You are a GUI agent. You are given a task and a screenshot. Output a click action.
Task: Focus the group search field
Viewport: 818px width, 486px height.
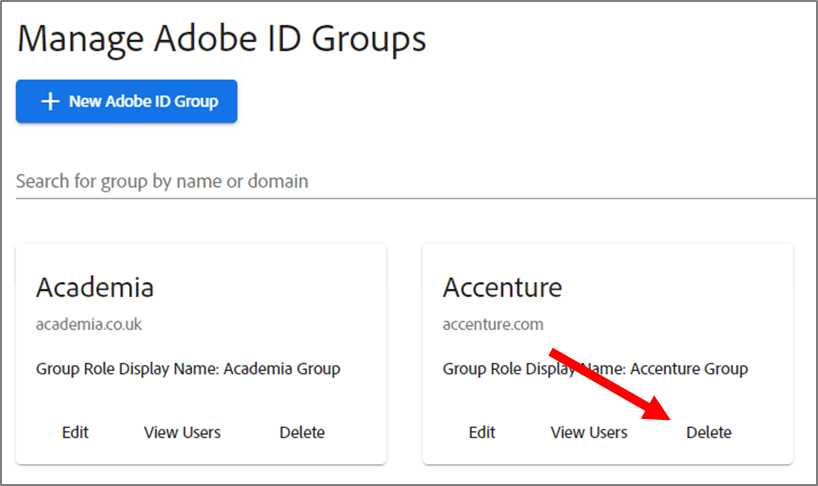(415, 181)
